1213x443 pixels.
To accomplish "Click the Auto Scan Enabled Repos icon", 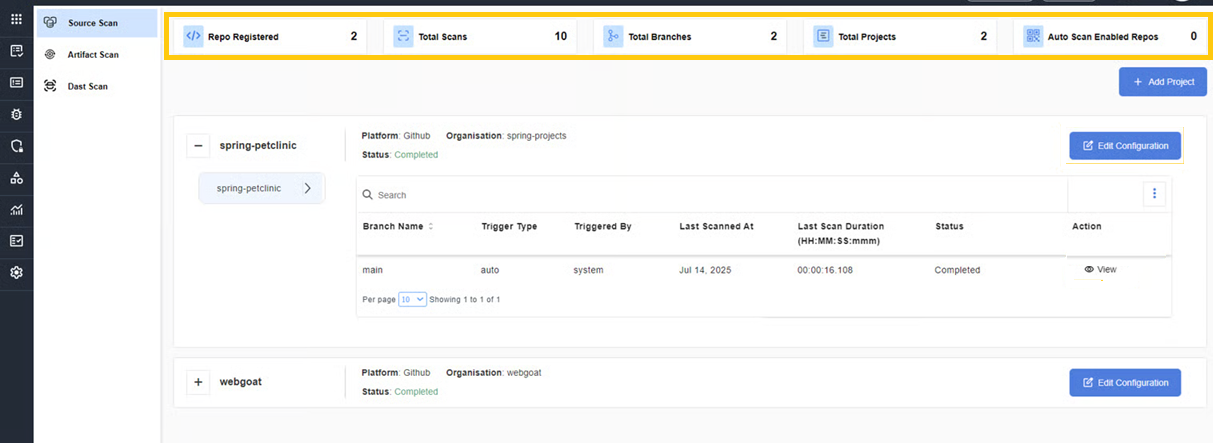I will [1033, 36].
